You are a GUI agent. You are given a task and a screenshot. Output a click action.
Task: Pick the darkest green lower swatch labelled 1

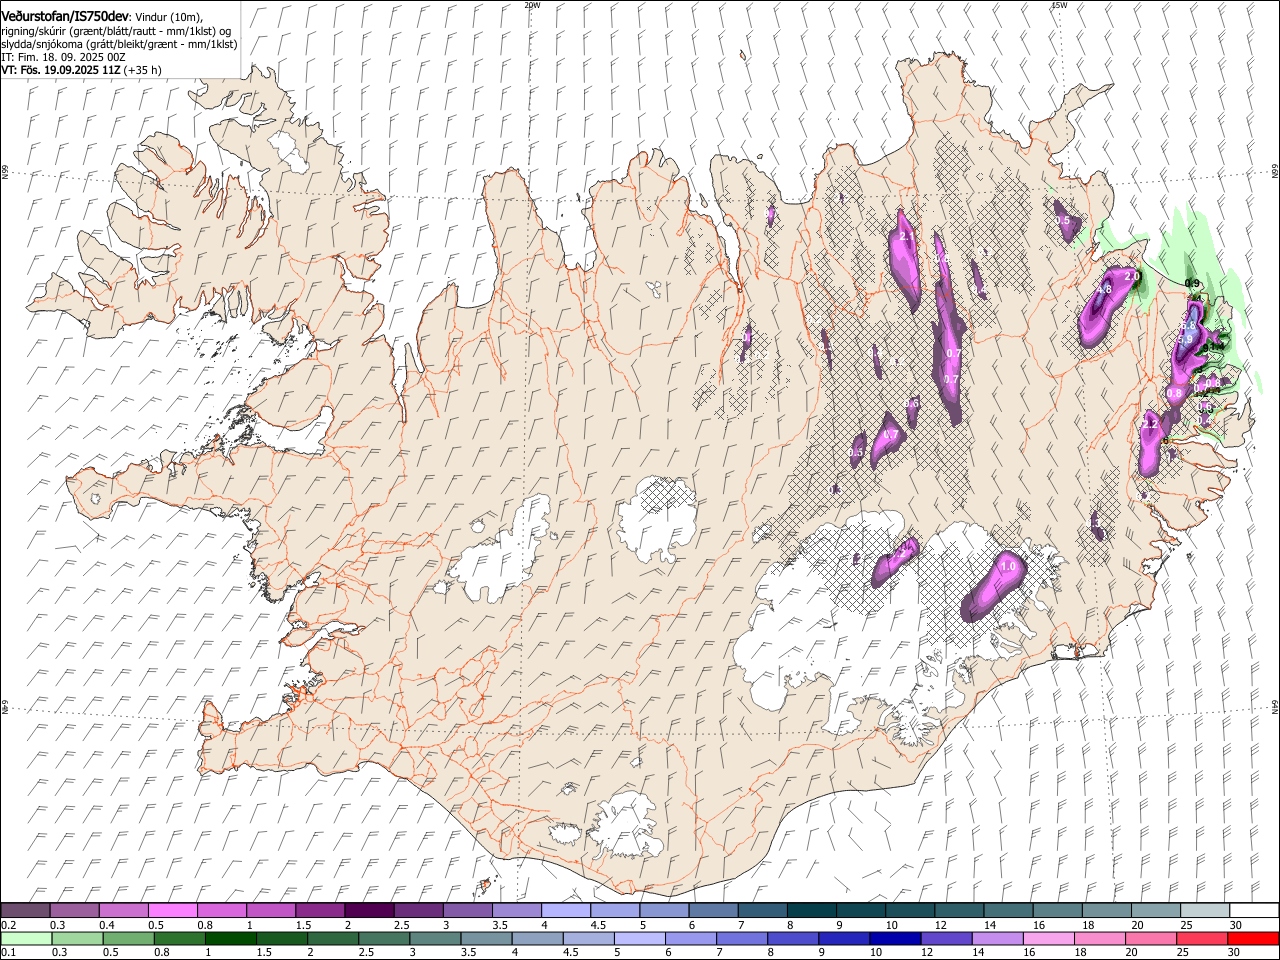[230, 938]
